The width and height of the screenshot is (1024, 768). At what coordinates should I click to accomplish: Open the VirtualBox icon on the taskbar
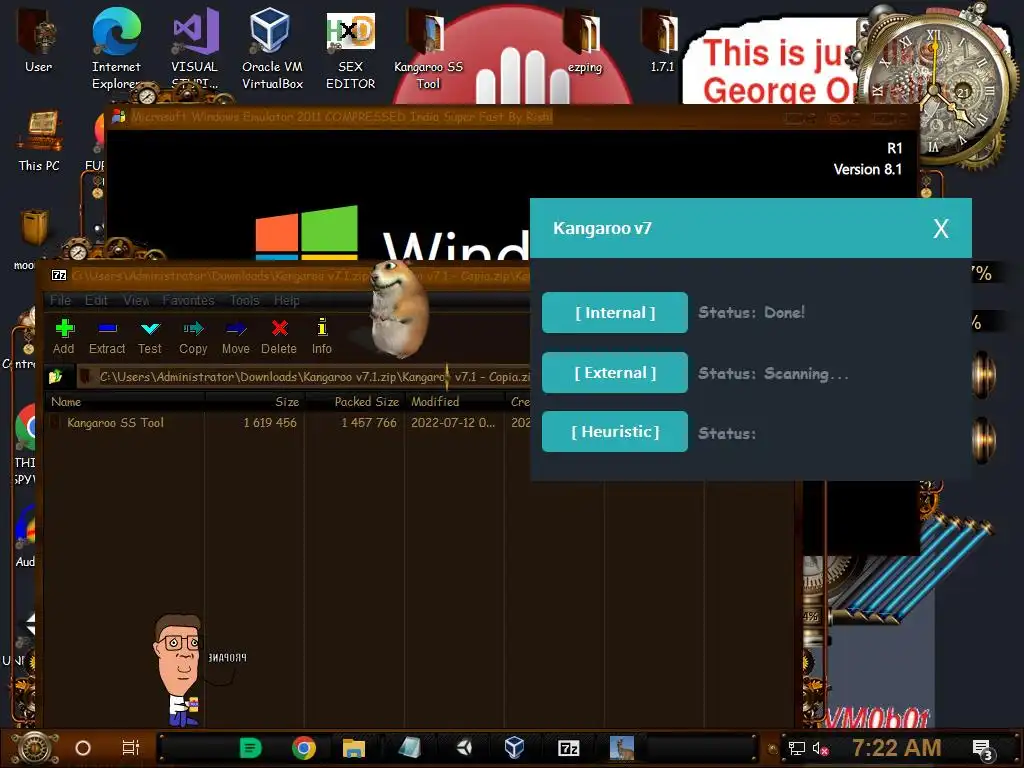(515, 748)
